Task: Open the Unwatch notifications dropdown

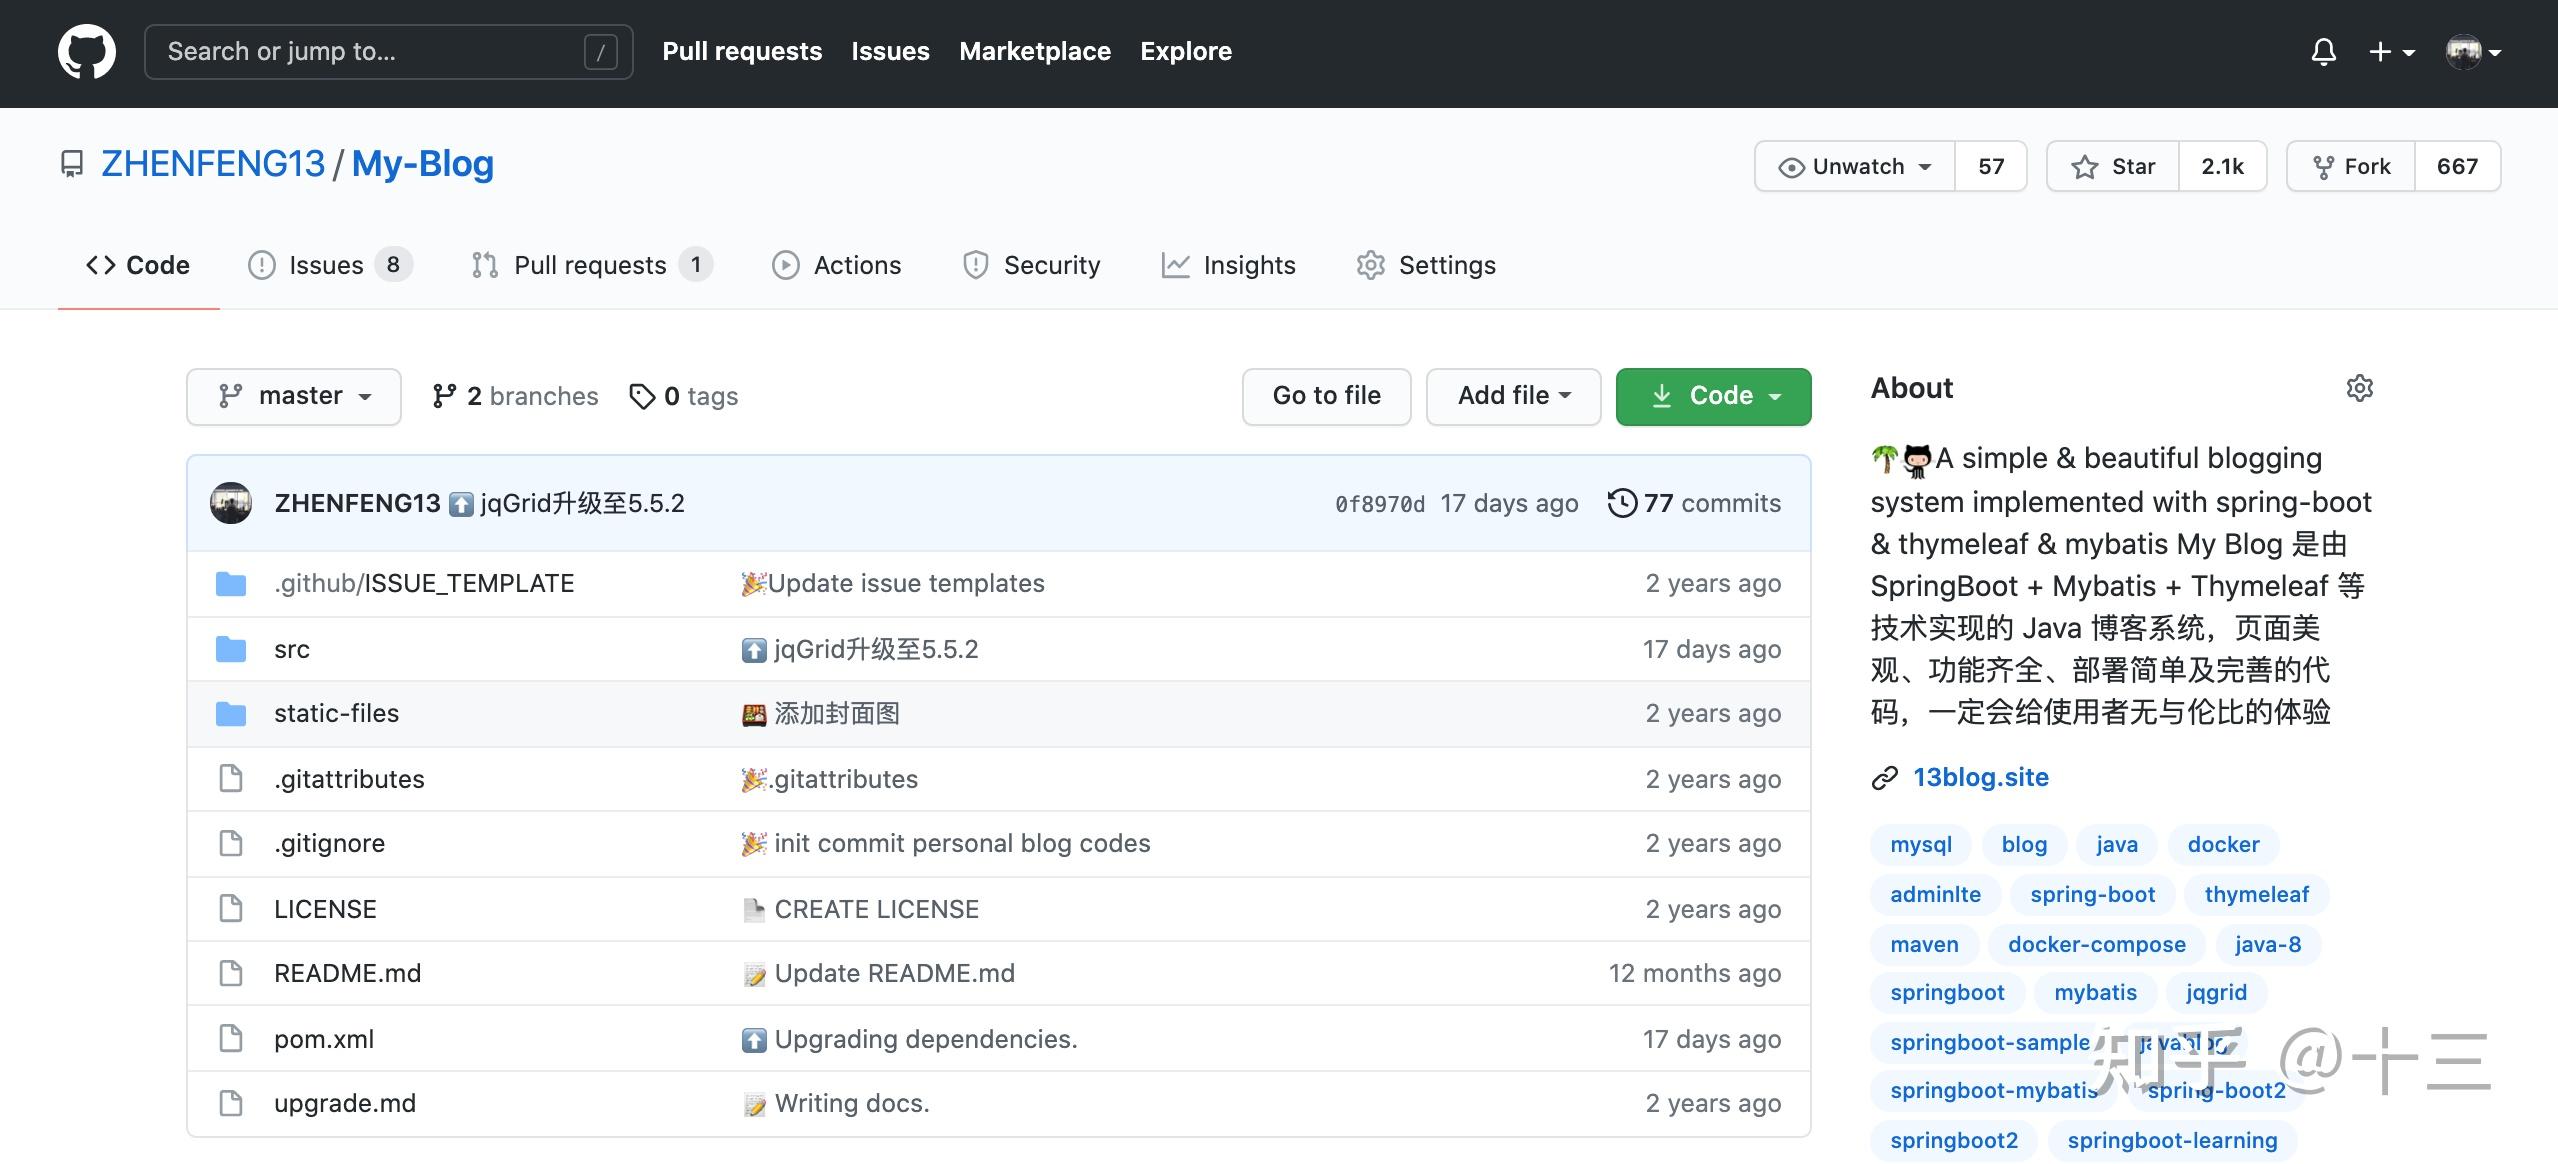Action: (1855, 166)
